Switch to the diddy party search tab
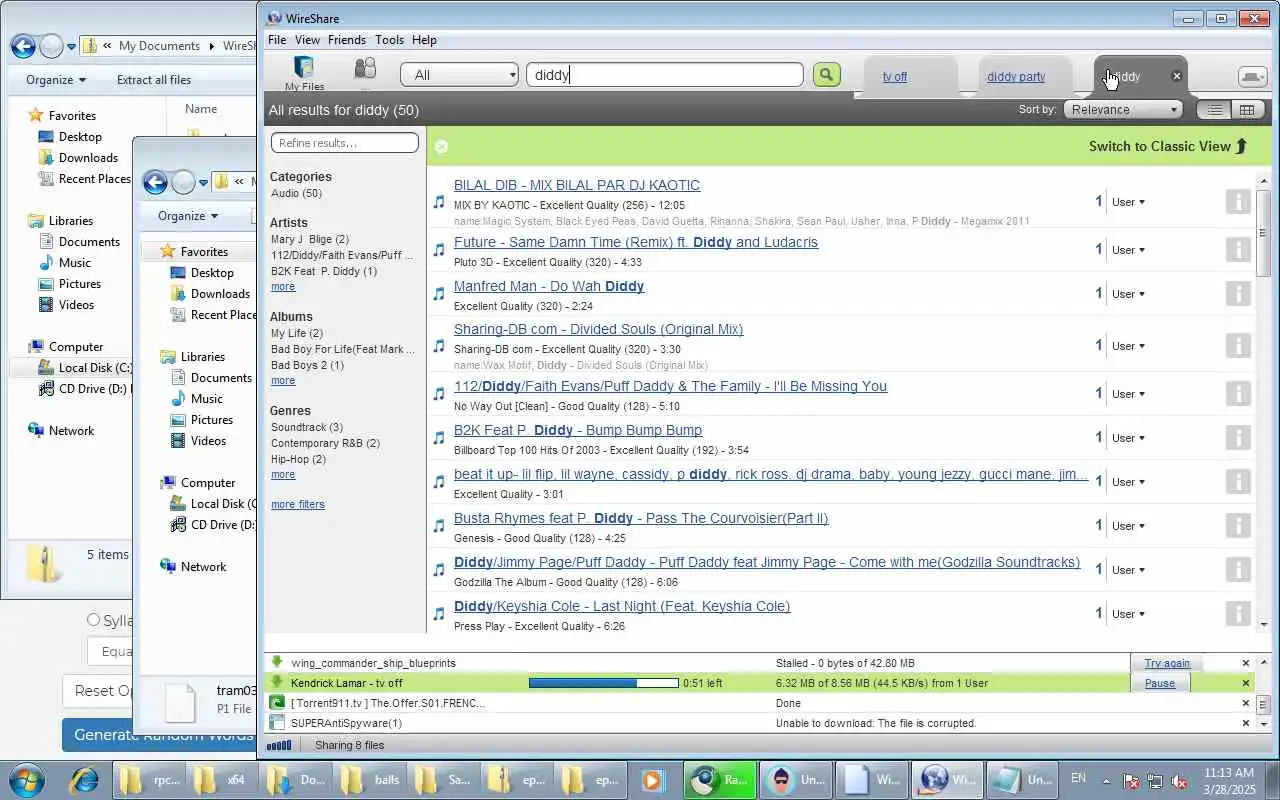1280x800 pixels. (1016, 77)
